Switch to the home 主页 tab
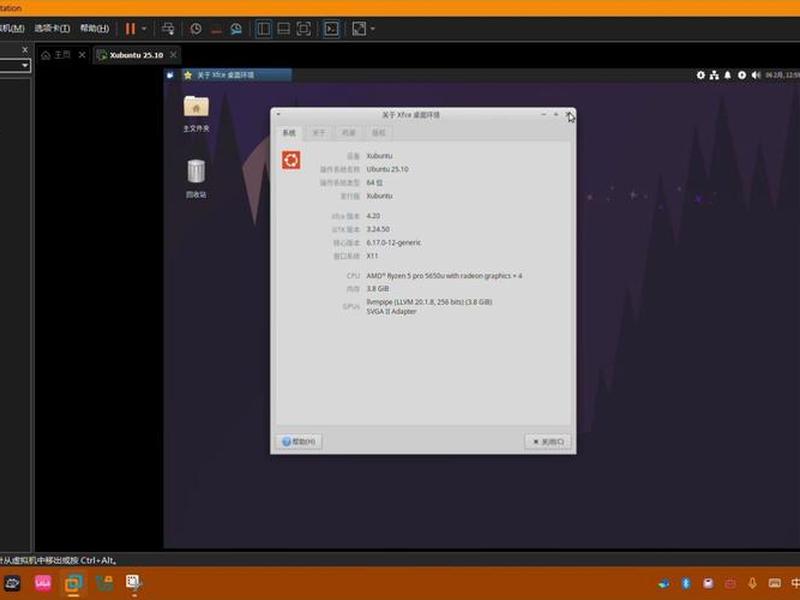 (56, 55)
